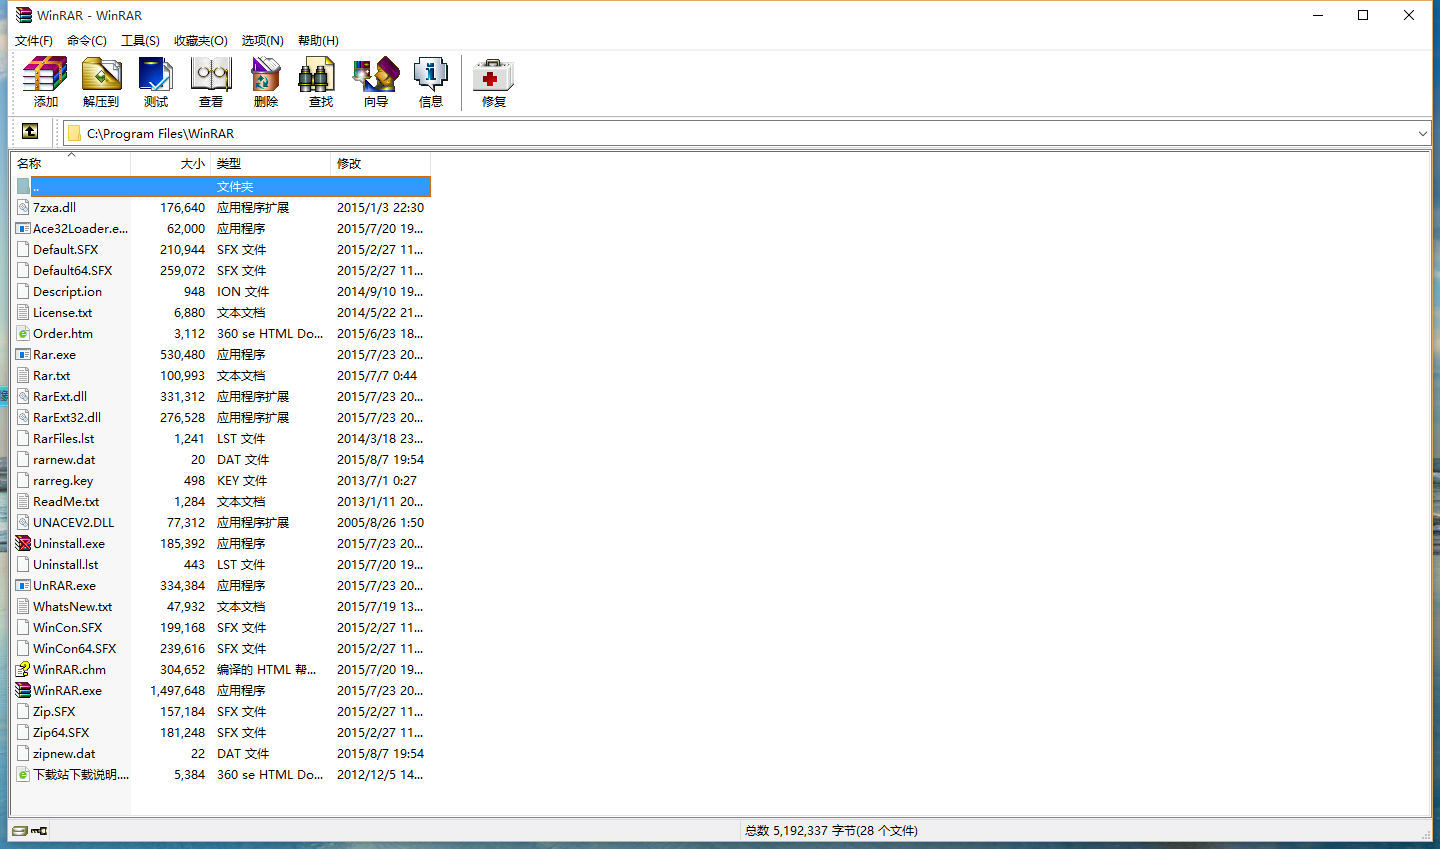Click the 下载站下载说明 file icon
This screenshot has height=849, width=1440.
click(x=23, y=775)
